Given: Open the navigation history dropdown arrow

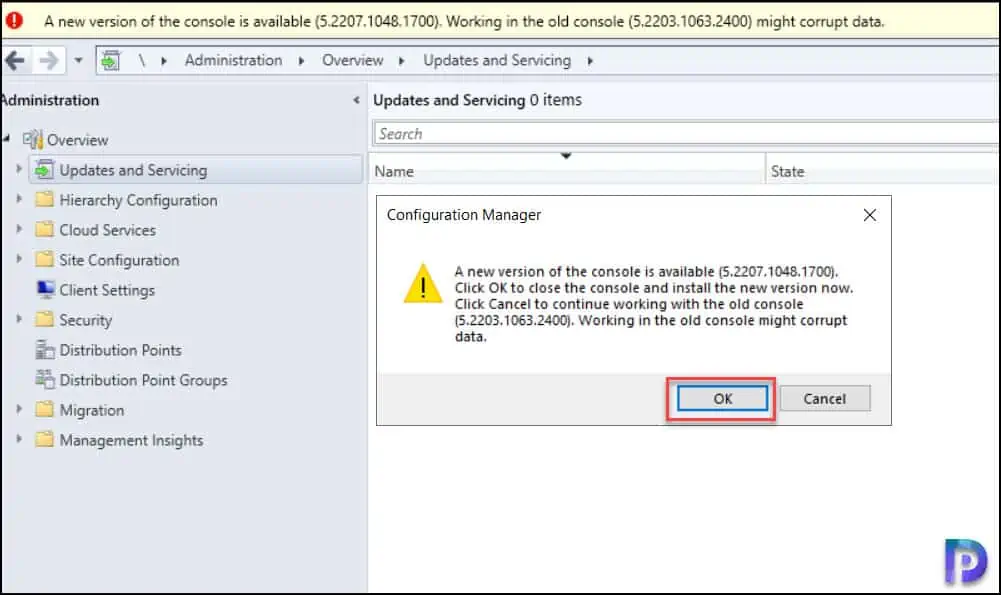Looking at the screenshot, I should pyautogui.click(x=79, y=61).
